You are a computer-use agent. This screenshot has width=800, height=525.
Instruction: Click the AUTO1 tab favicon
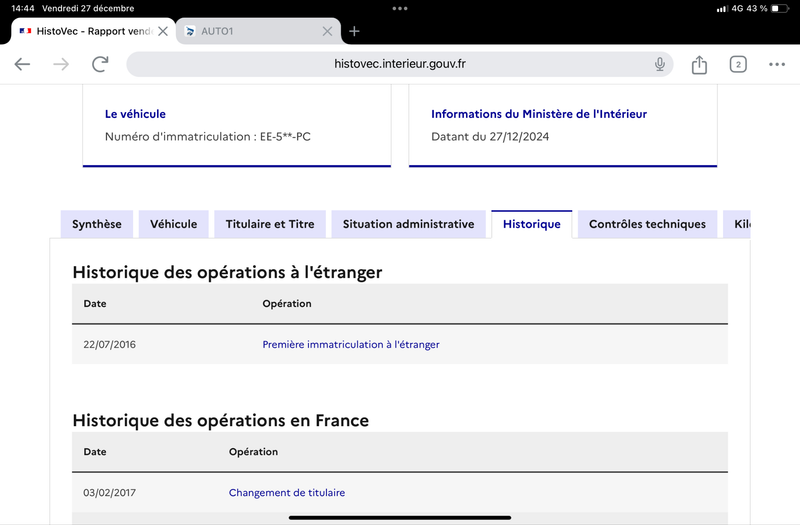pyautogui.click(x=190, y=31)
